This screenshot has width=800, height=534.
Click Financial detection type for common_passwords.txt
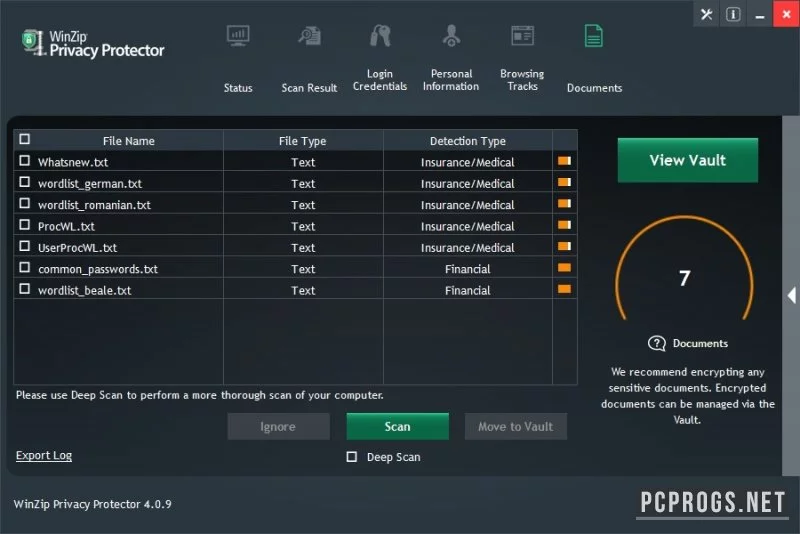coord(467,269)
